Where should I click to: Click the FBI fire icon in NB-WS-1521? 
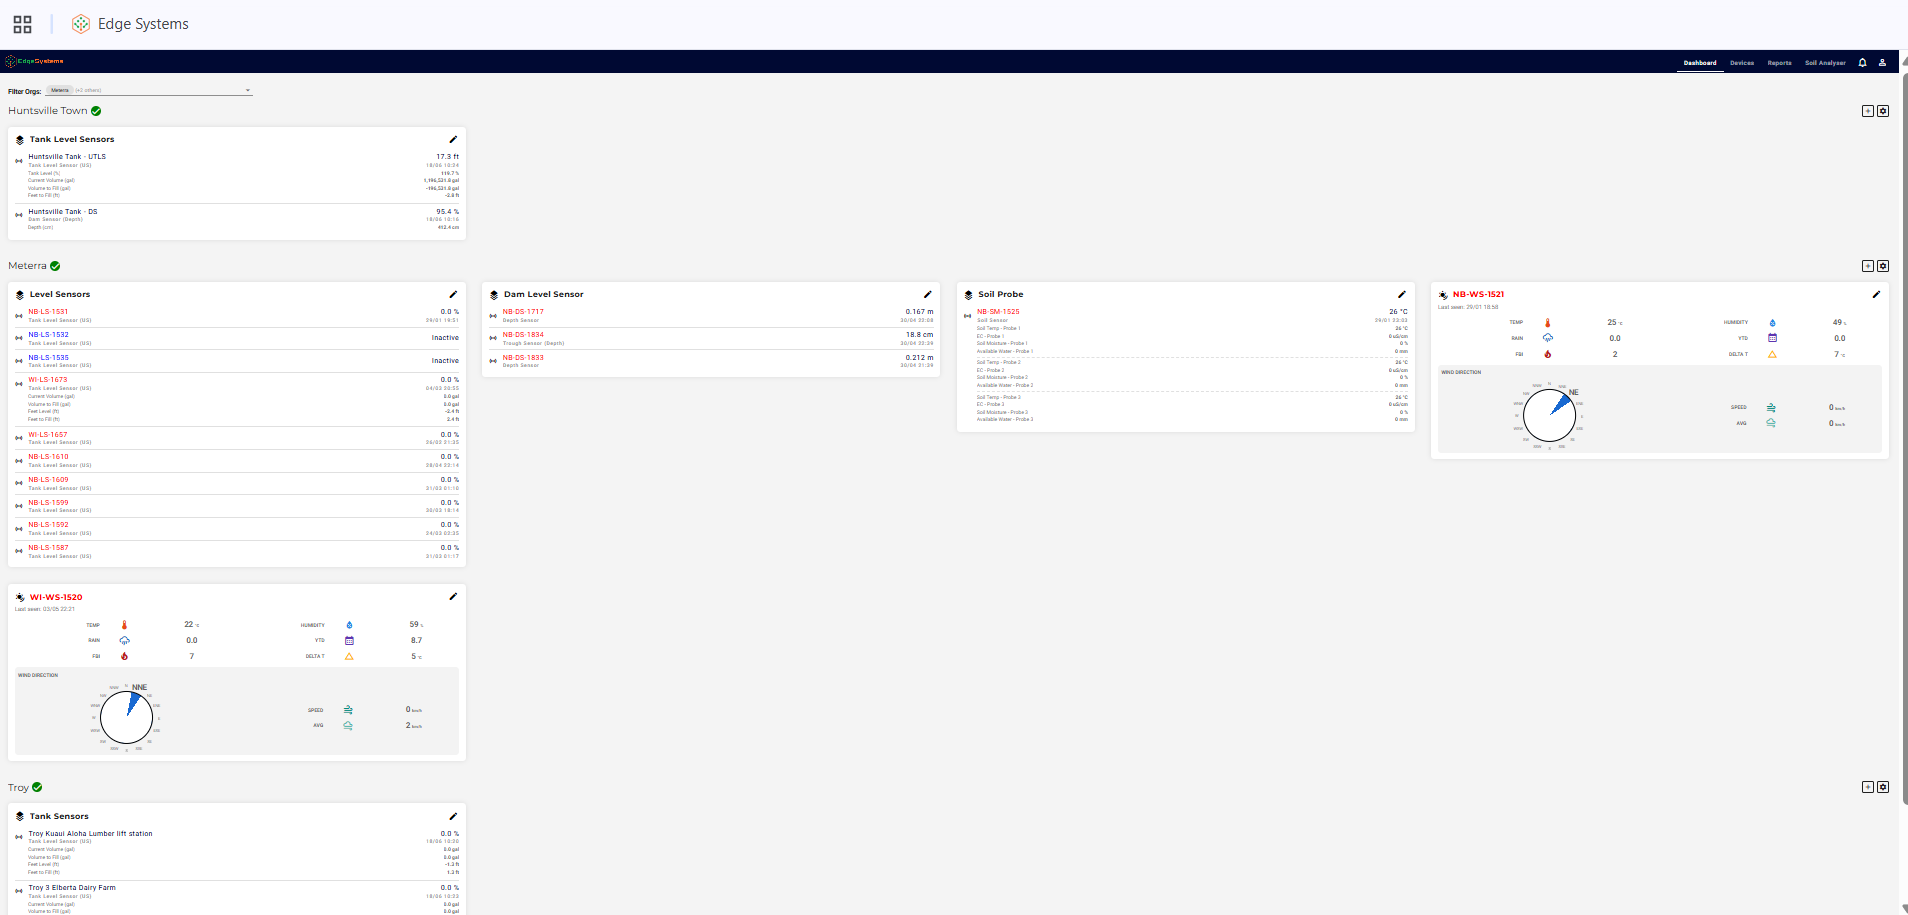click(x=1547, y=354)
